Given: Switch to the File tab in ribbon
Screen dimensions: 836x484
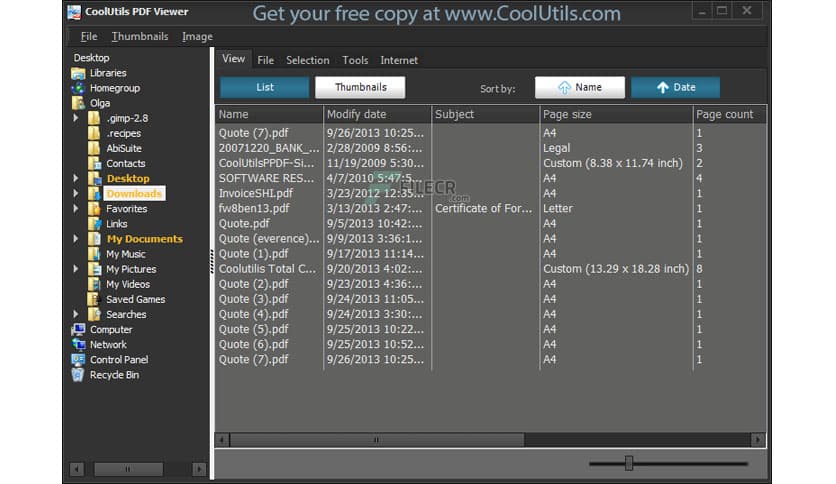Looking at the screenshot, I should [x=266, y=60].
